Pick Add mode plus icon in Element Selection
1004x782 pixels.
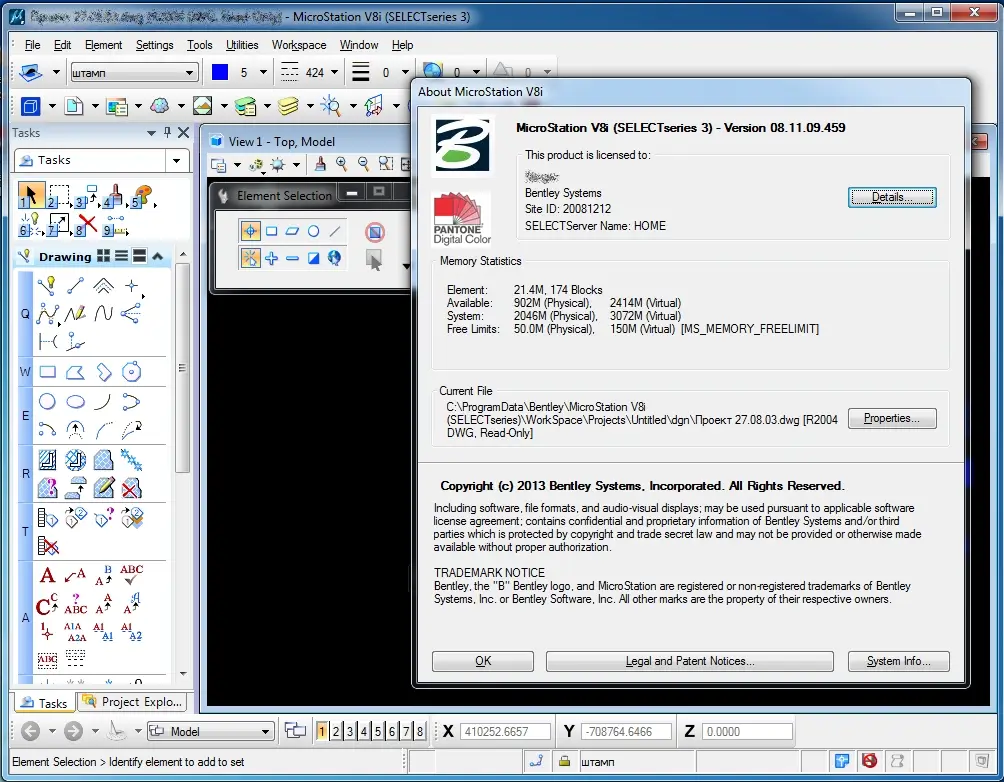tap(271, 258)
